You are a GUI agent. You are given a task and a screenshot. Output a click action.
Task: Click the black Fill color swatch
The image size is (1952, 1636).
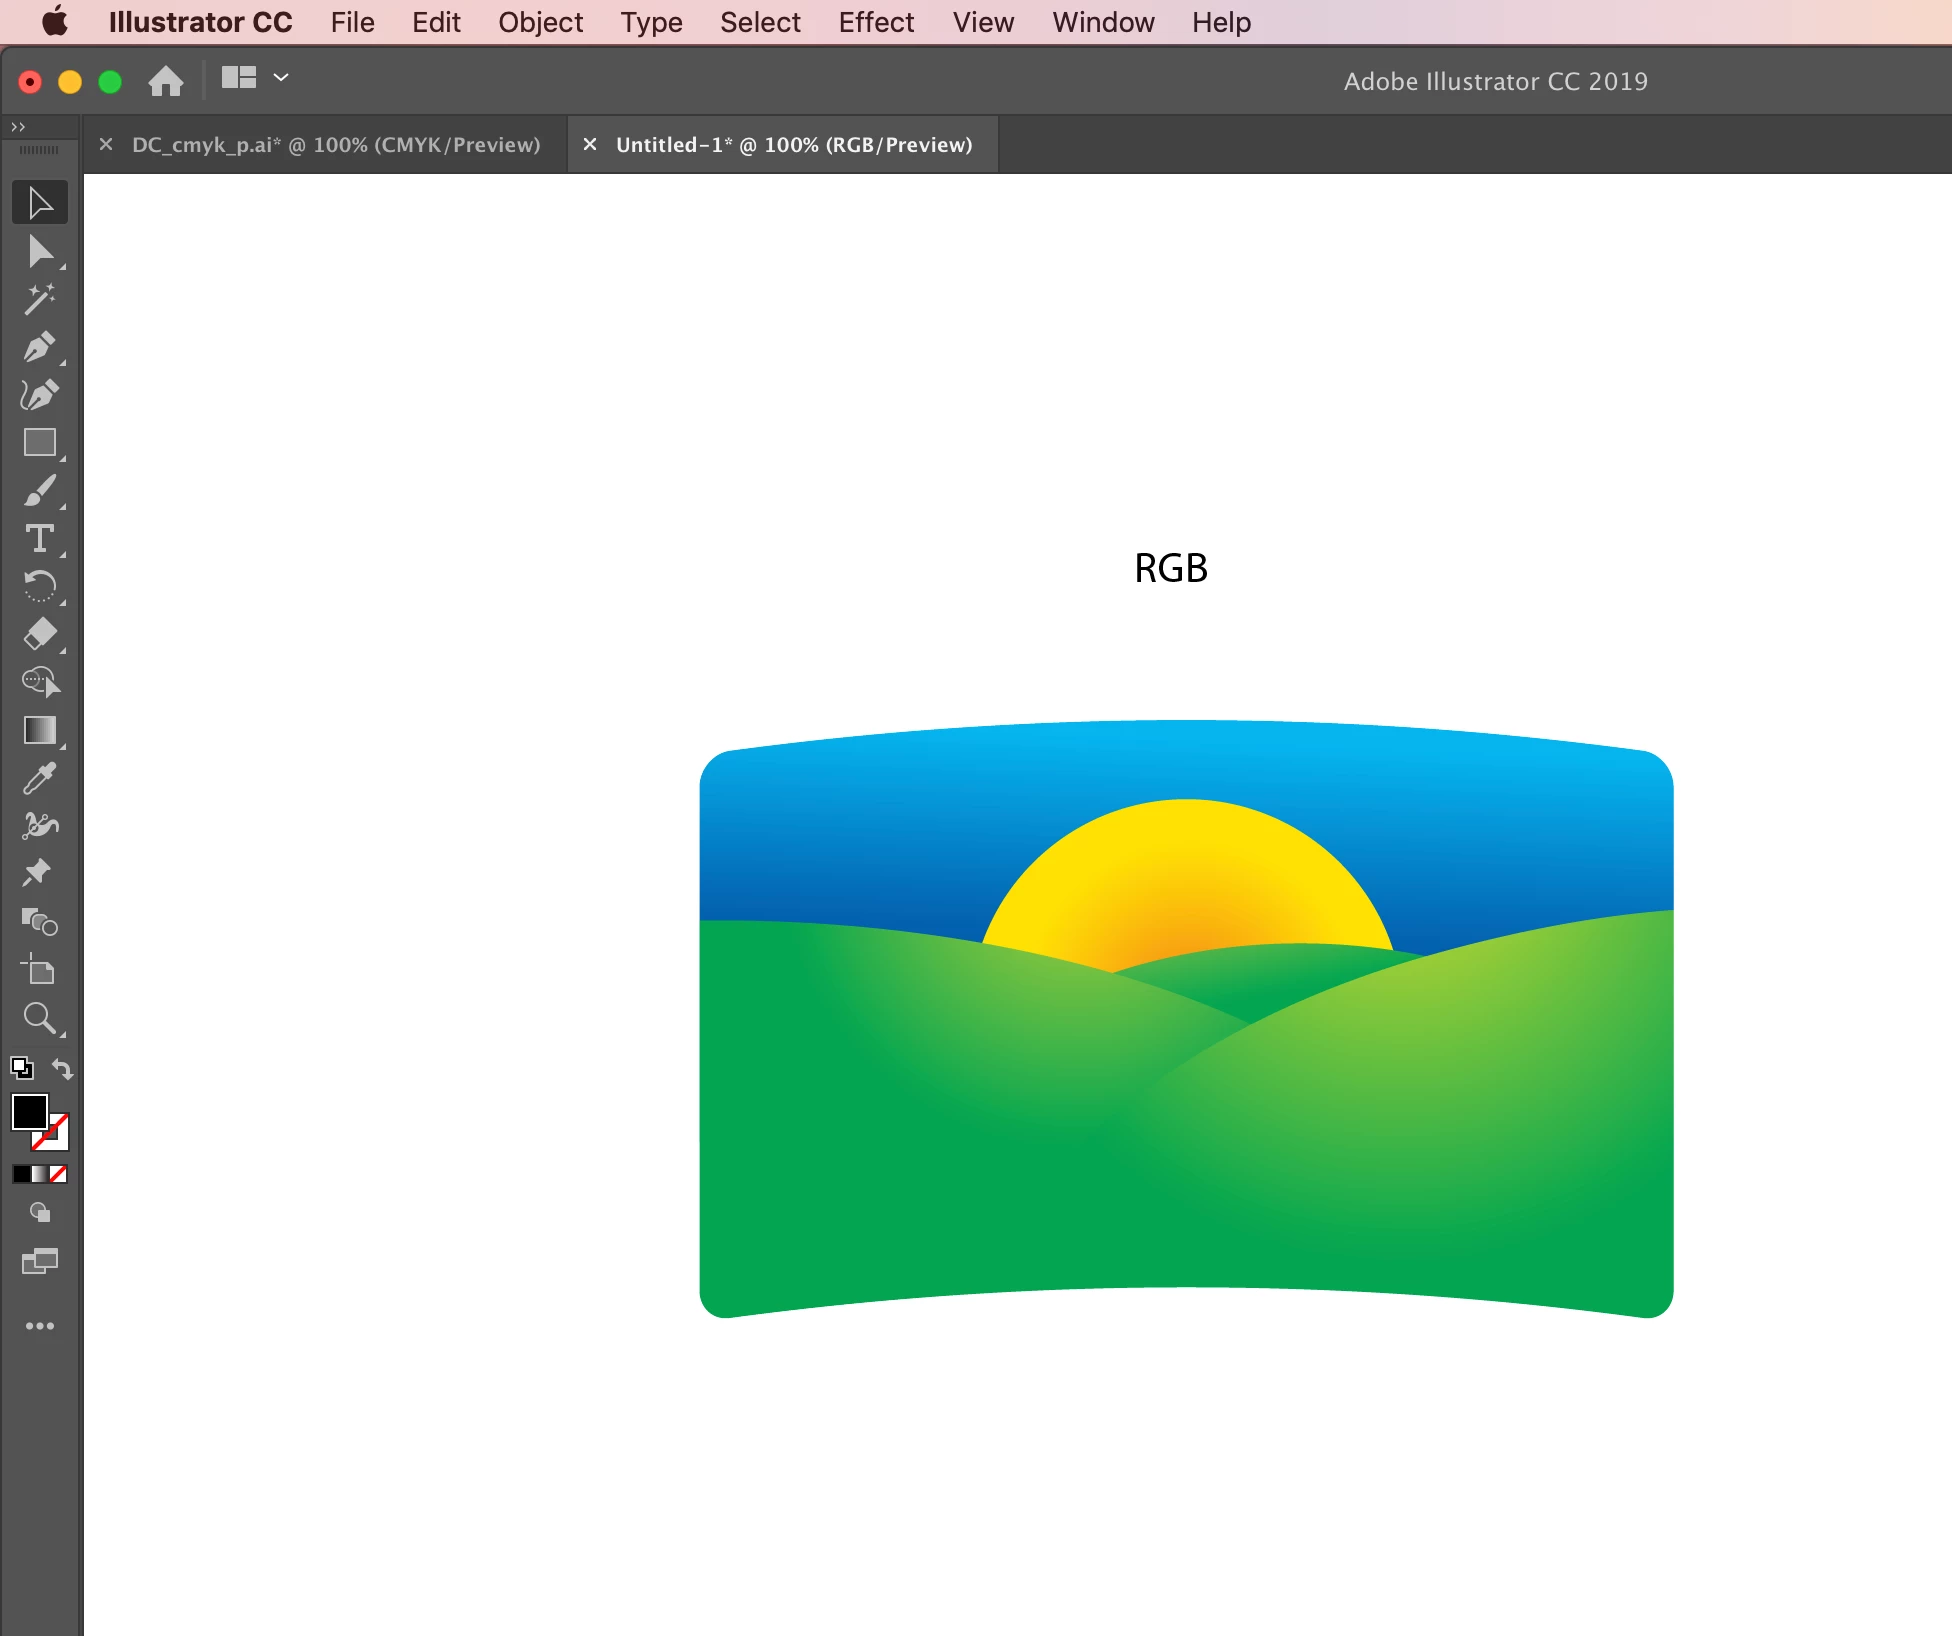28,1110
